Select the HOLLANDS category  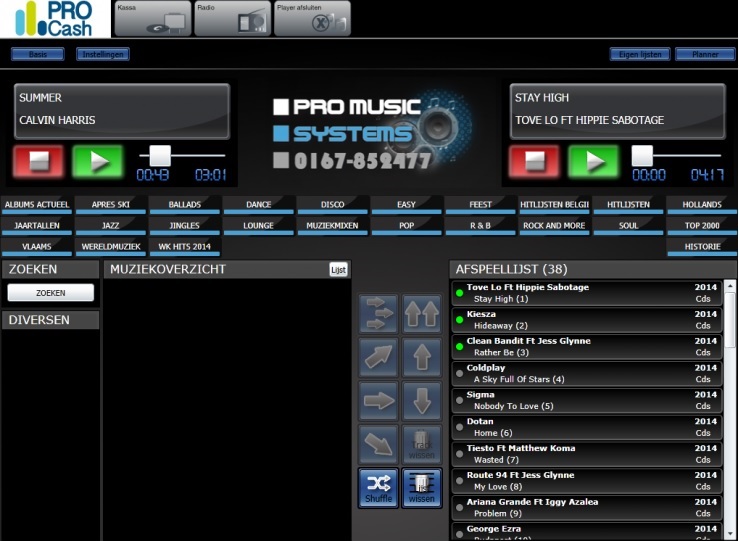[702, 205]
